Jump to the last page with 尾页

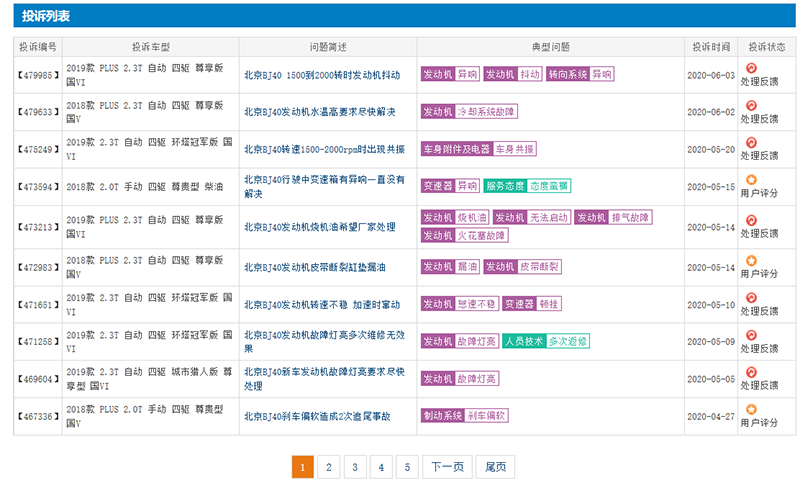click(494, 467)
